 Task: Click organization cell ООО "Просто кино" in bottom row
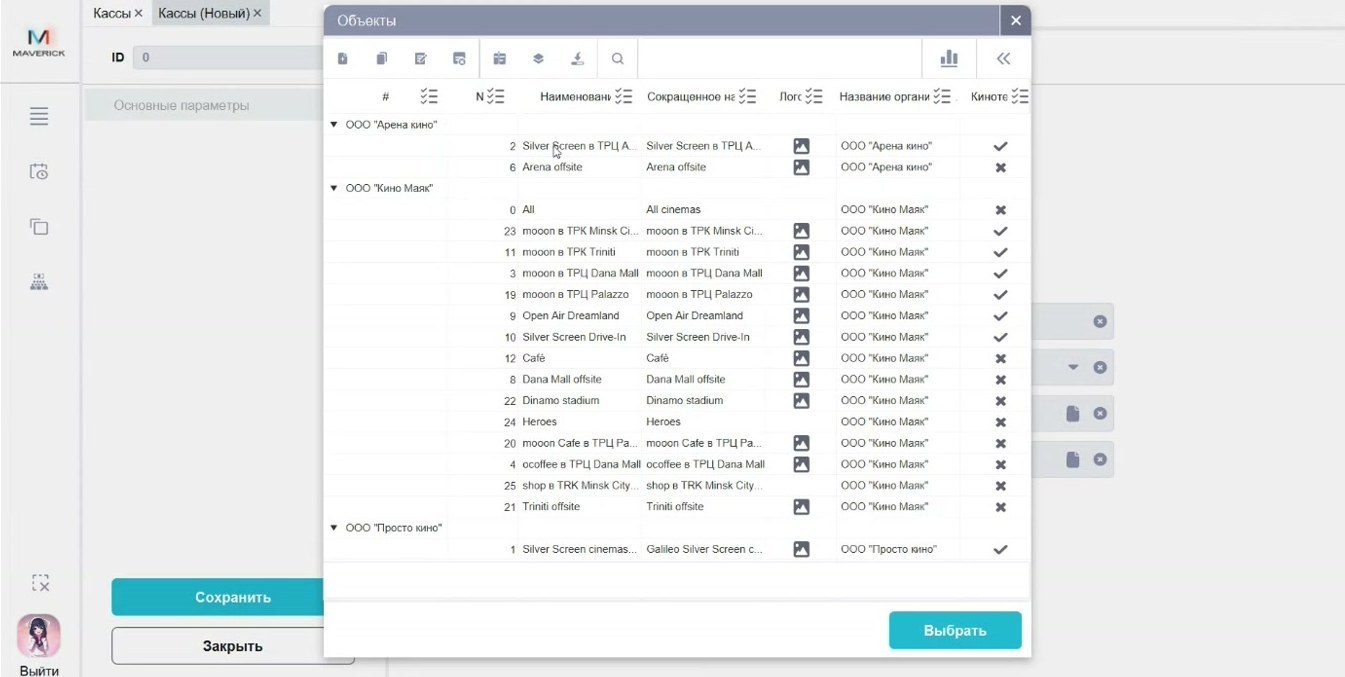(x=889, y=550)
